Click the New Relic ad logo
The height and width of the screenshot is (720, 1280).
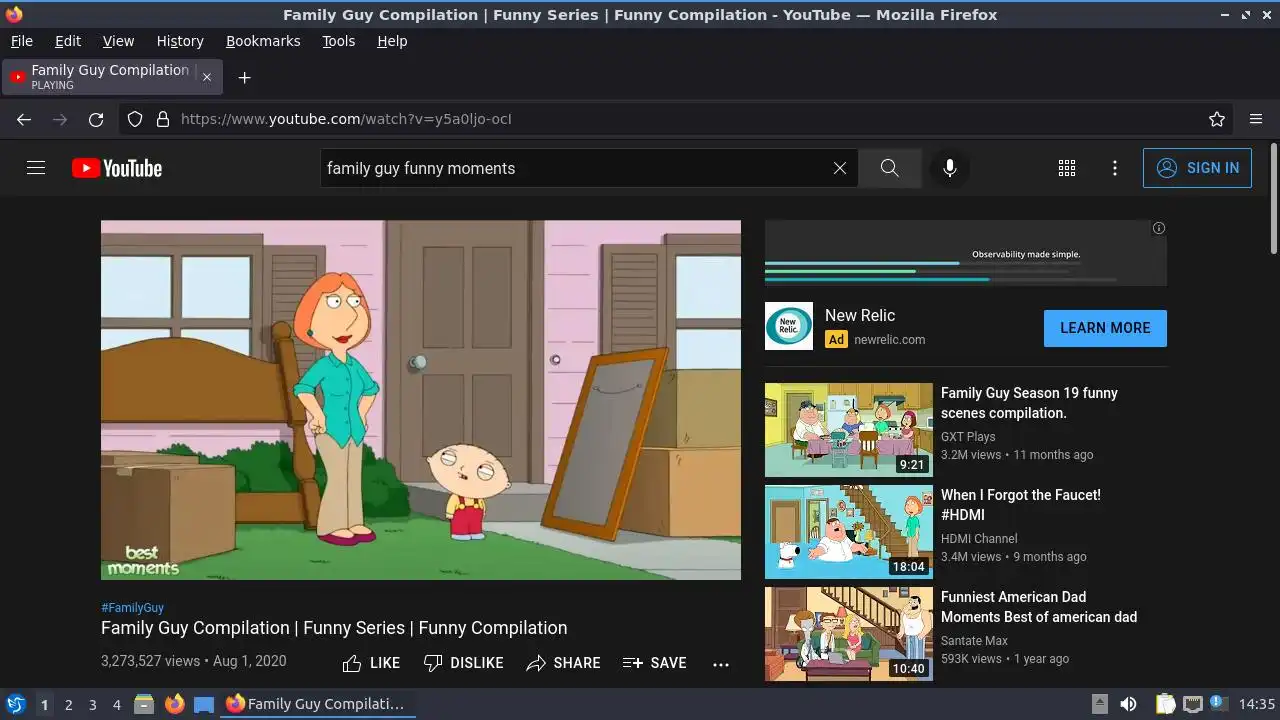click(x=789, y=326)
